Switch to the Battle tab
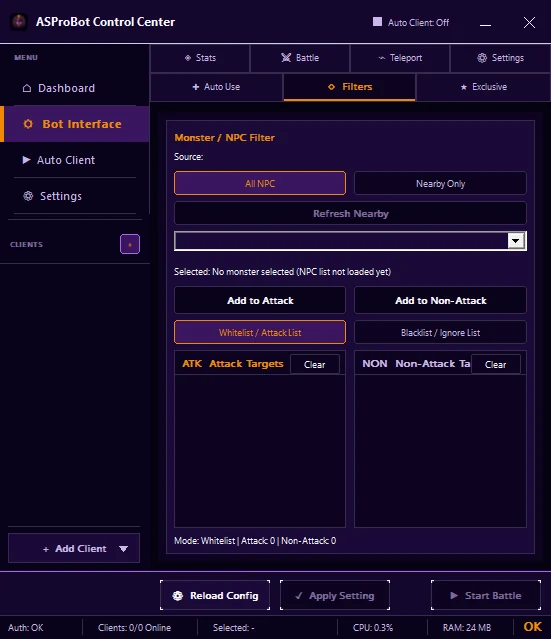 point(300,58)
